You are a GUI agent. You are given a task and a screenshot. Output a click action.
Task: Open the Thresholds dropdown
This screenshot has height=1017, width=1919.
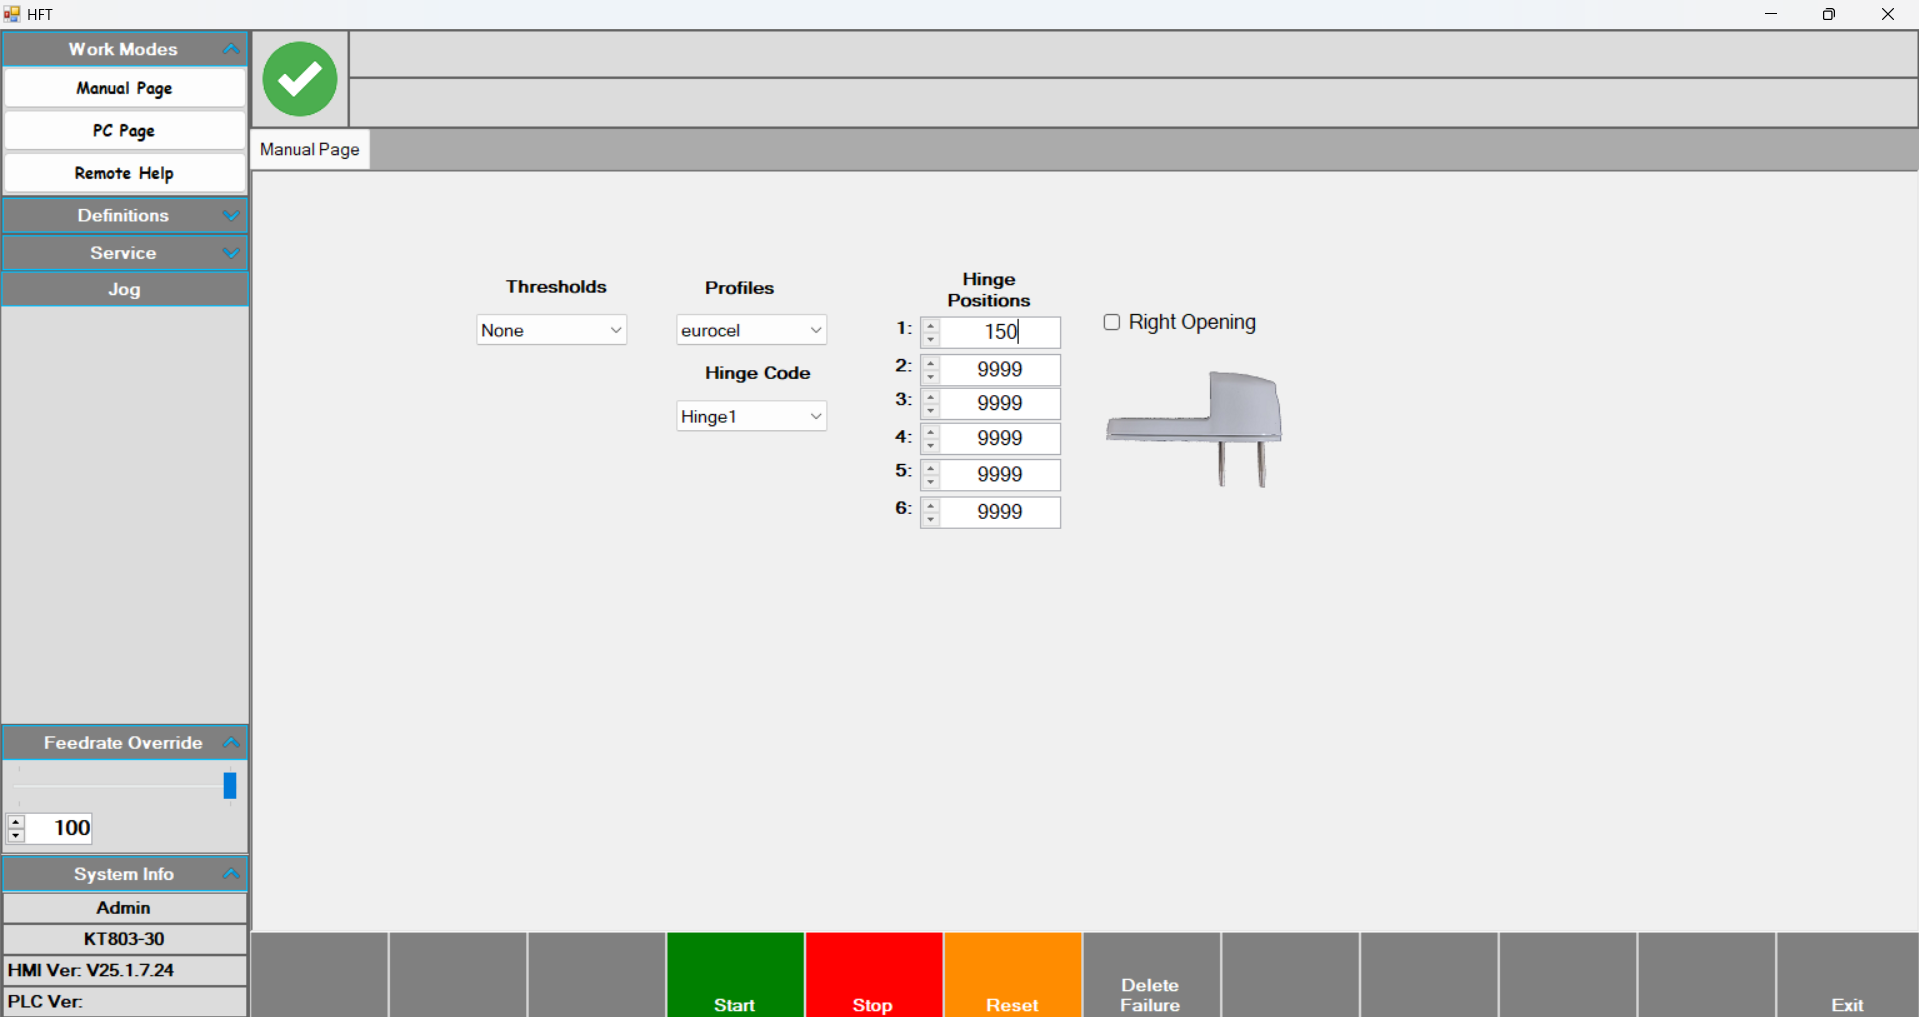click(x=551, y=330)
